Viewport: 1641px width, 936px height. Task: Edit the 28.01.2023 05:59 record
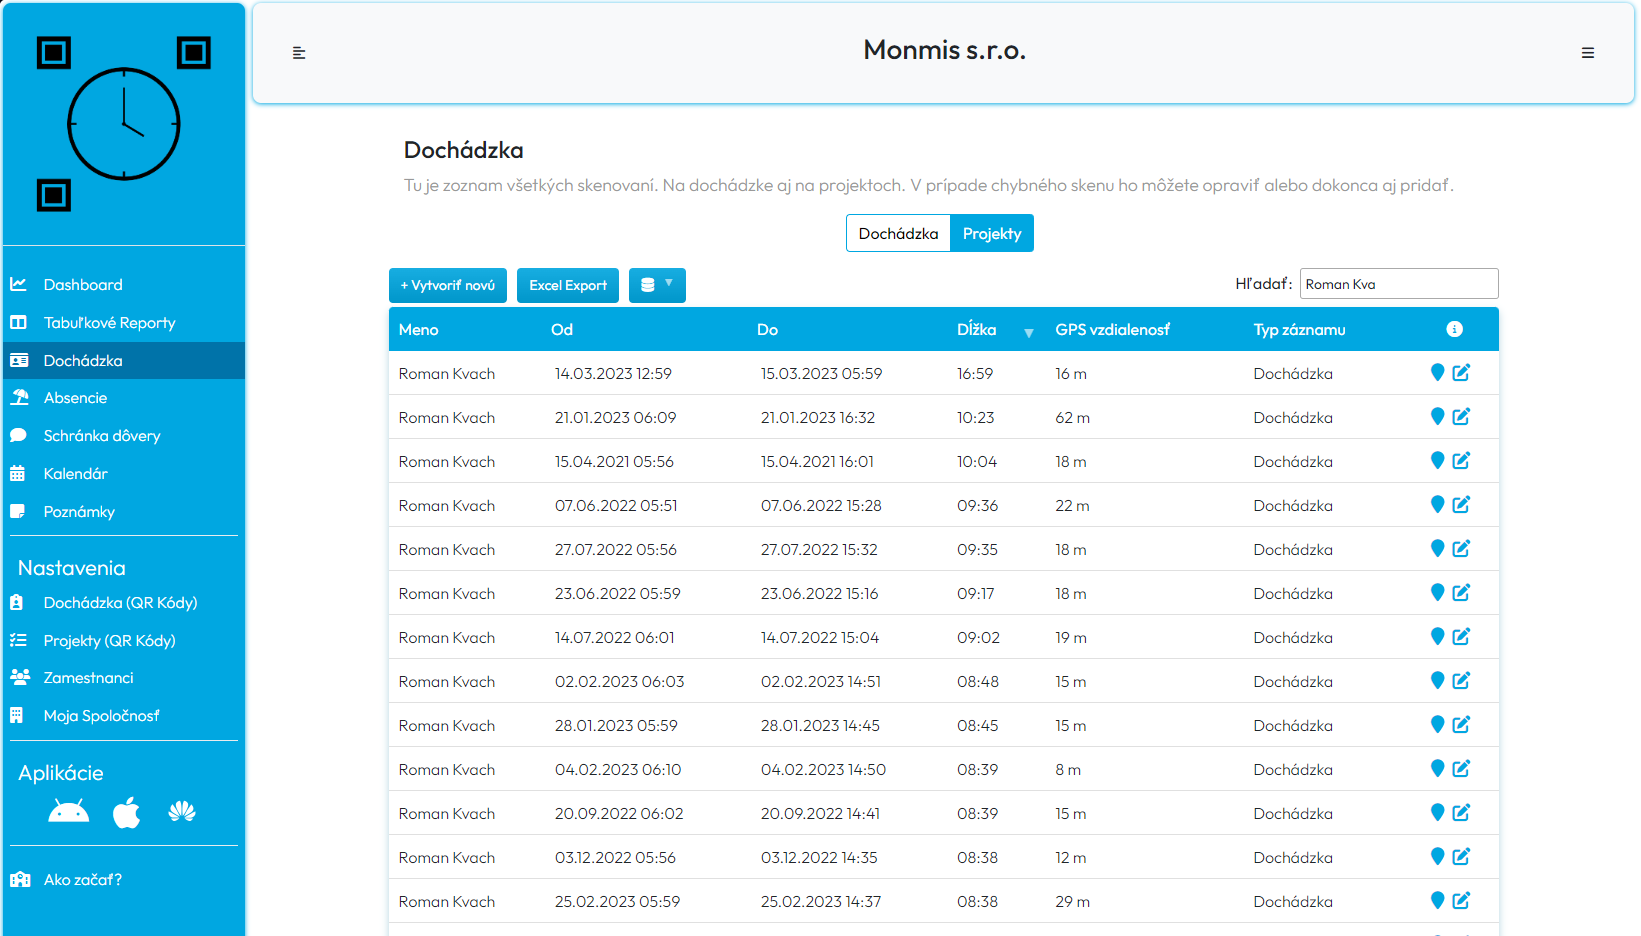(x=1461, y=724)
